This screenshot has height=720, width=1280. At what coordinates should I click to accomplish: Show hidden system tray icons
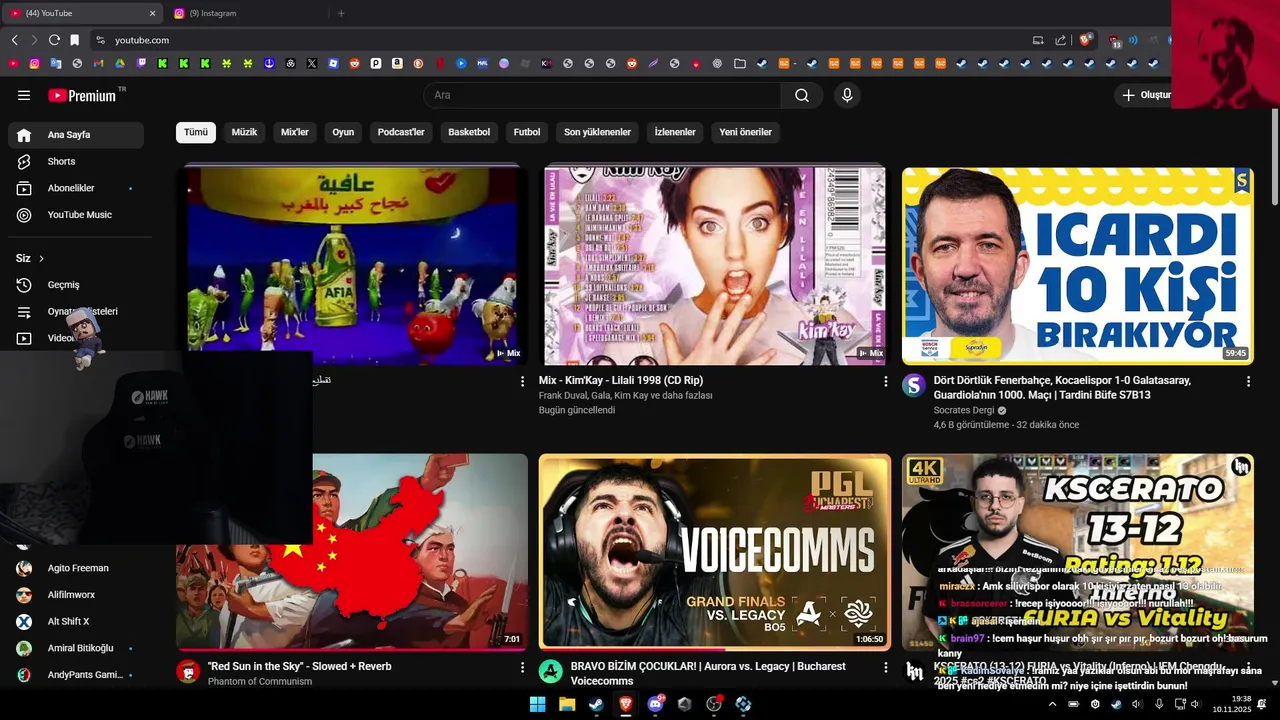click(x=1052, y=704)
